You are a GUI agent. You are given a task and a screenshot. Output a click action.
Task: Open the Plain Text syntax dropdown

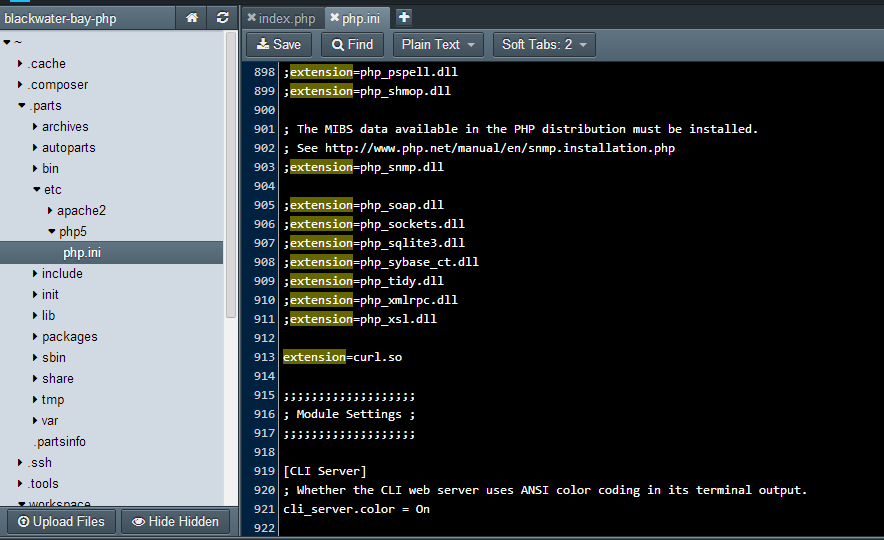click(x=438, y=44)
